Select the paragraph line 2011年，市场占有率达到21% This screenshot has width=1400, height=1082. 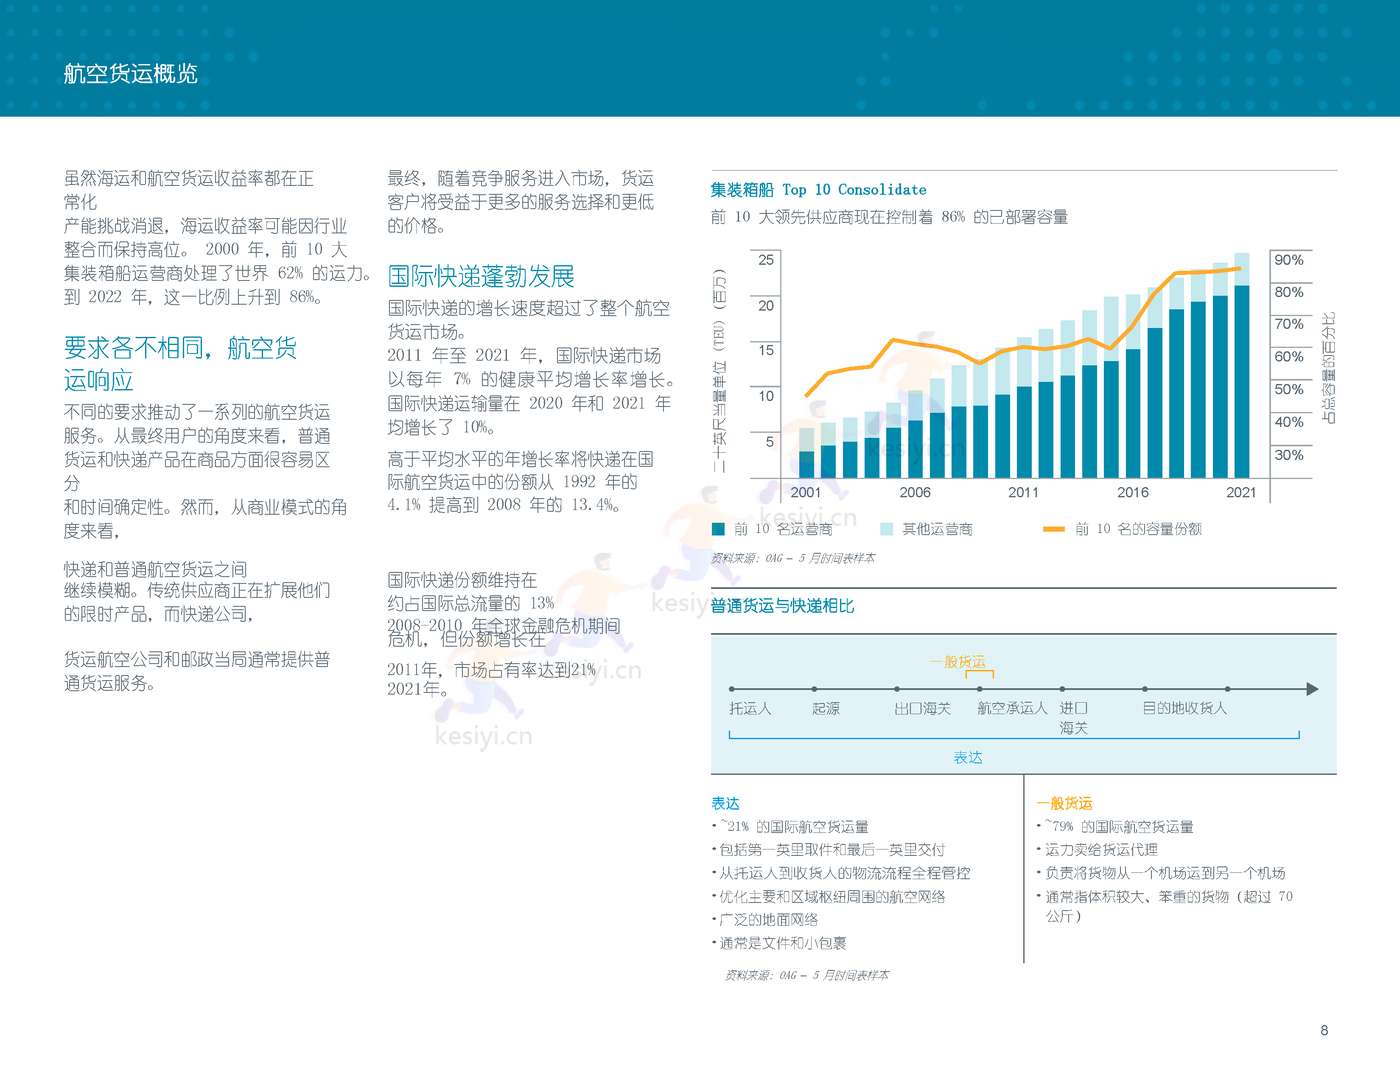(x=491, y=669)
